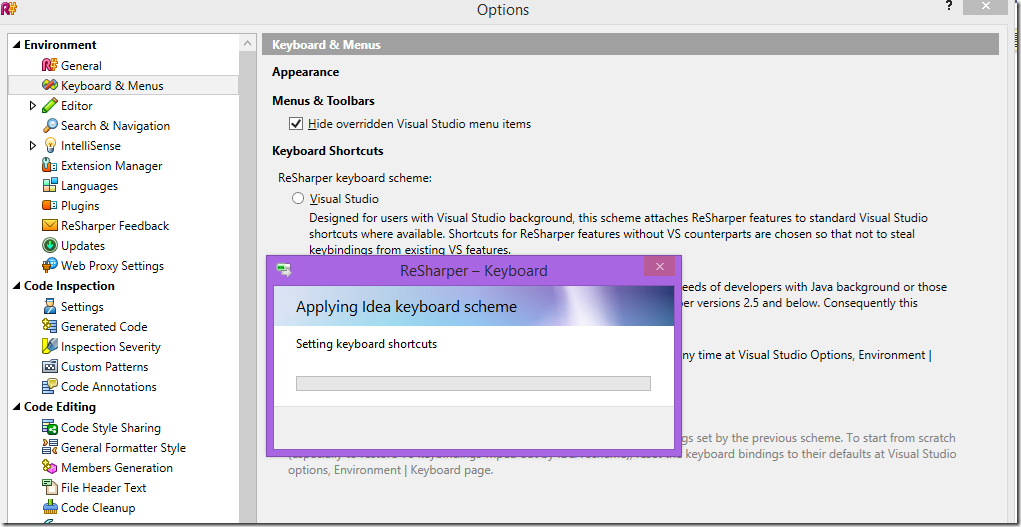Click the options tree scrollbar up arrow
This screenshot has width=1021, height=527.
(x=247, y=43)
